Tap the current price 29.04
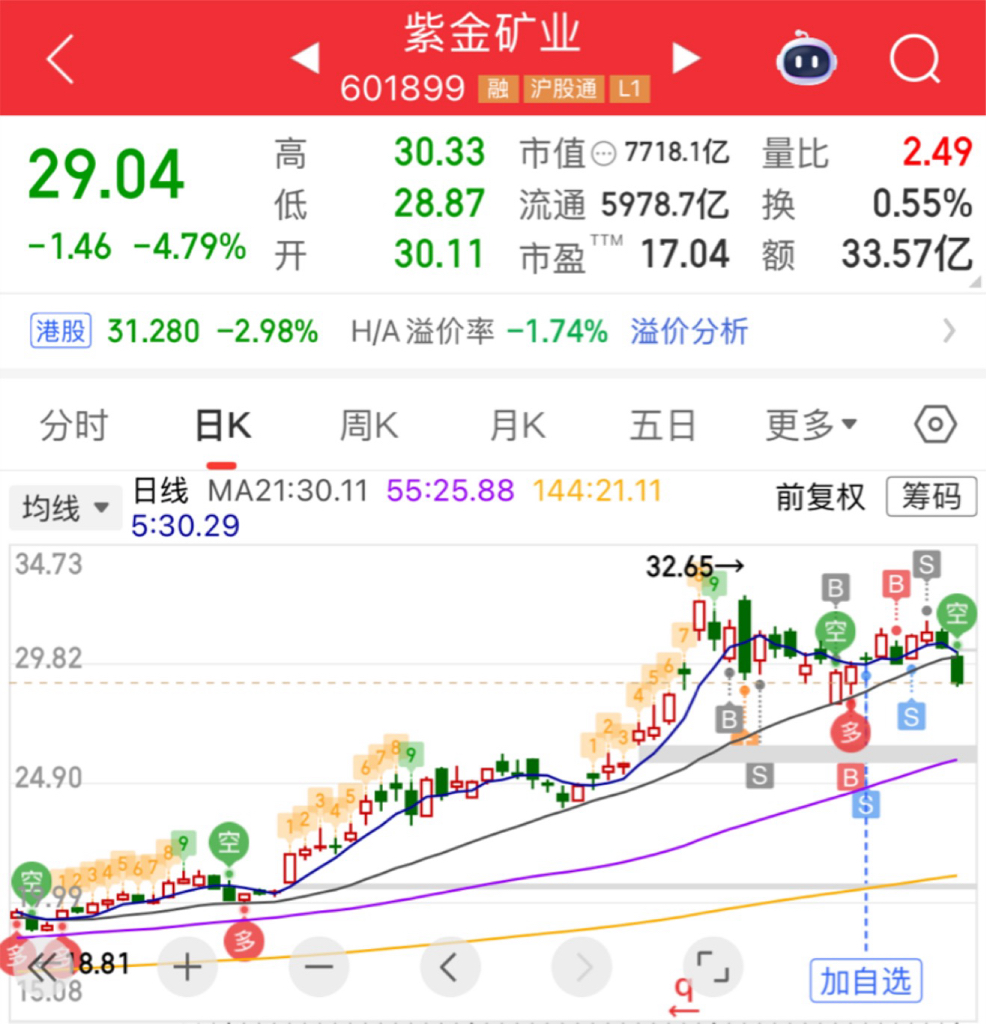Viewport: 986px width, 1024px height. tap(106, 174)
